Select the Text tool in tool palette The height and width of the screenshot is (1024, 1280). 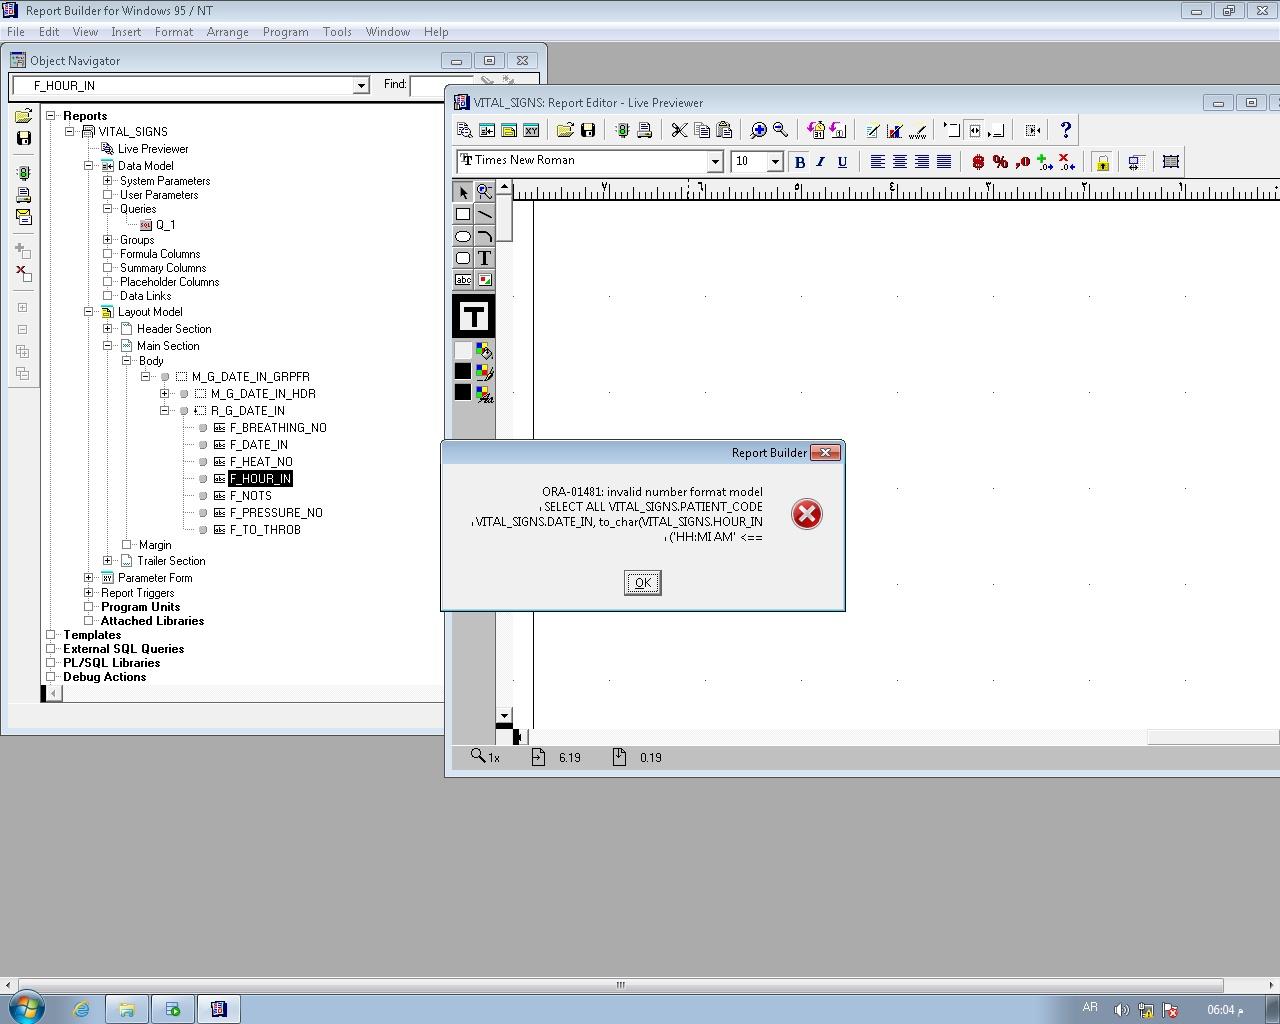click(x=484, y=258)
